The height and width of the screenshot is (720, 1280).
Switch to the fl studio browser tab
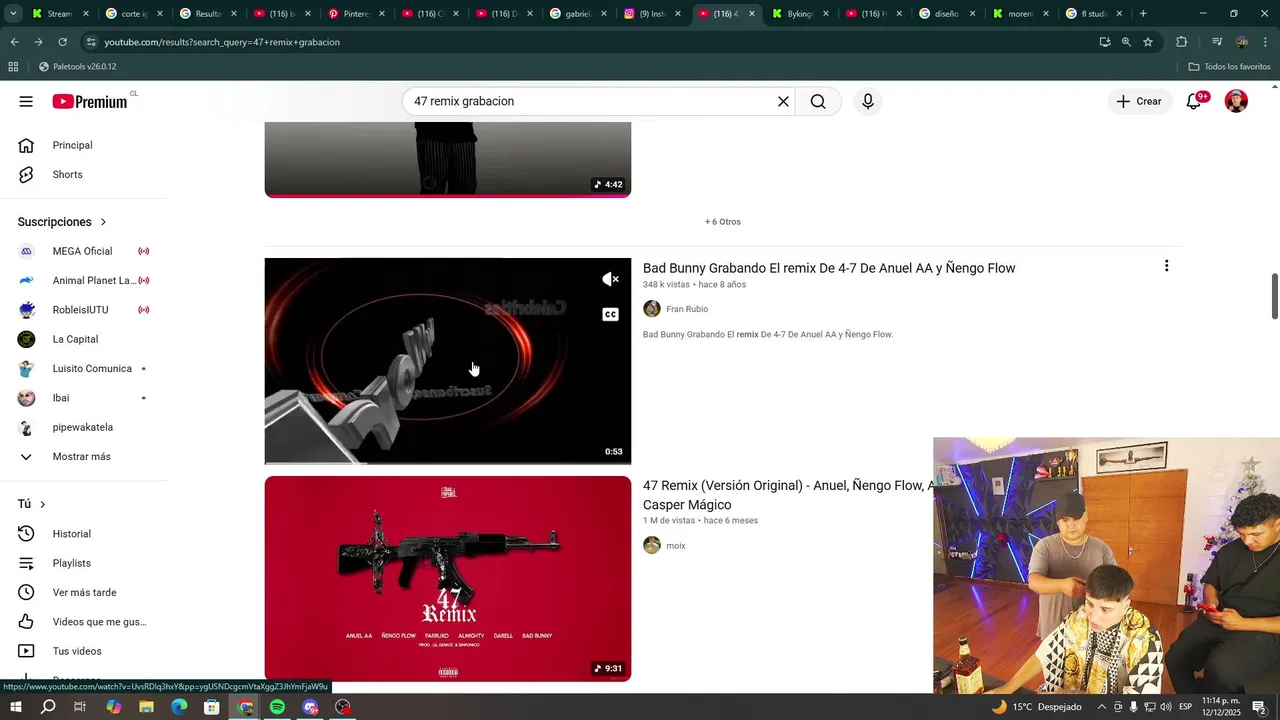(x=1095, y=14)
